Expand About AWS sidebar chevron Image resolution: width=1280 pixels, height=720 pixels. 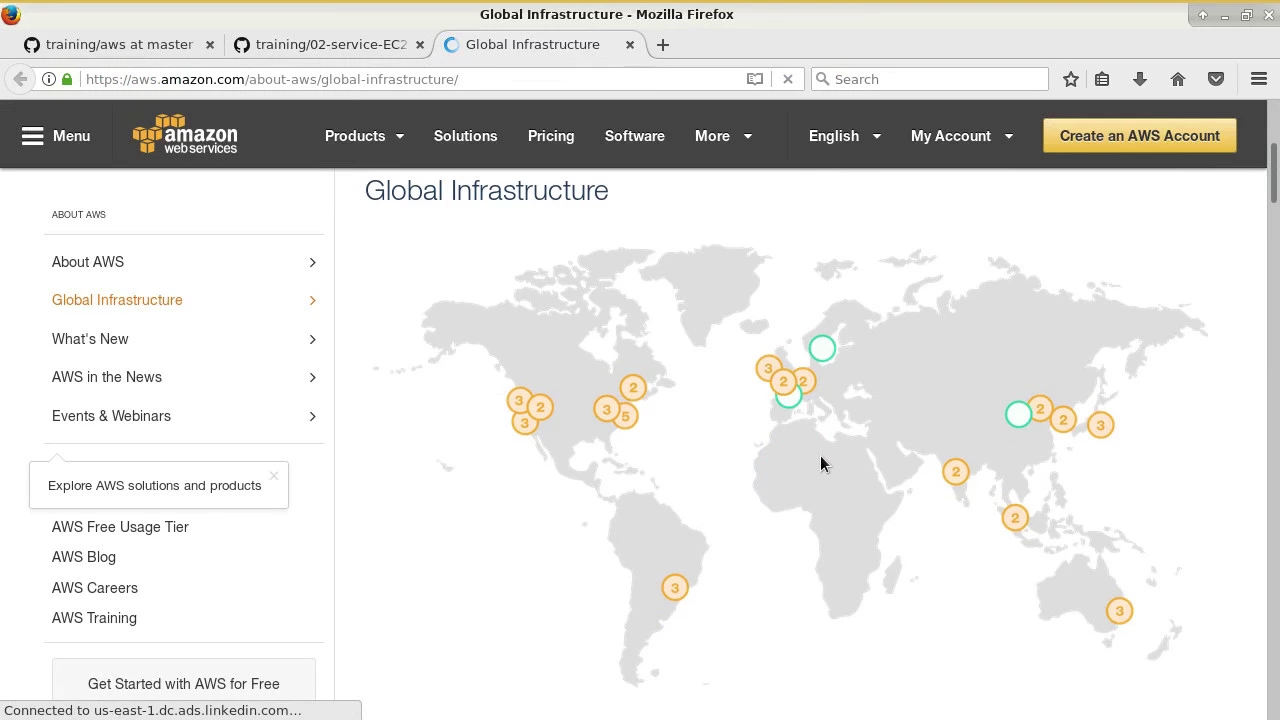tap(312, 262)
